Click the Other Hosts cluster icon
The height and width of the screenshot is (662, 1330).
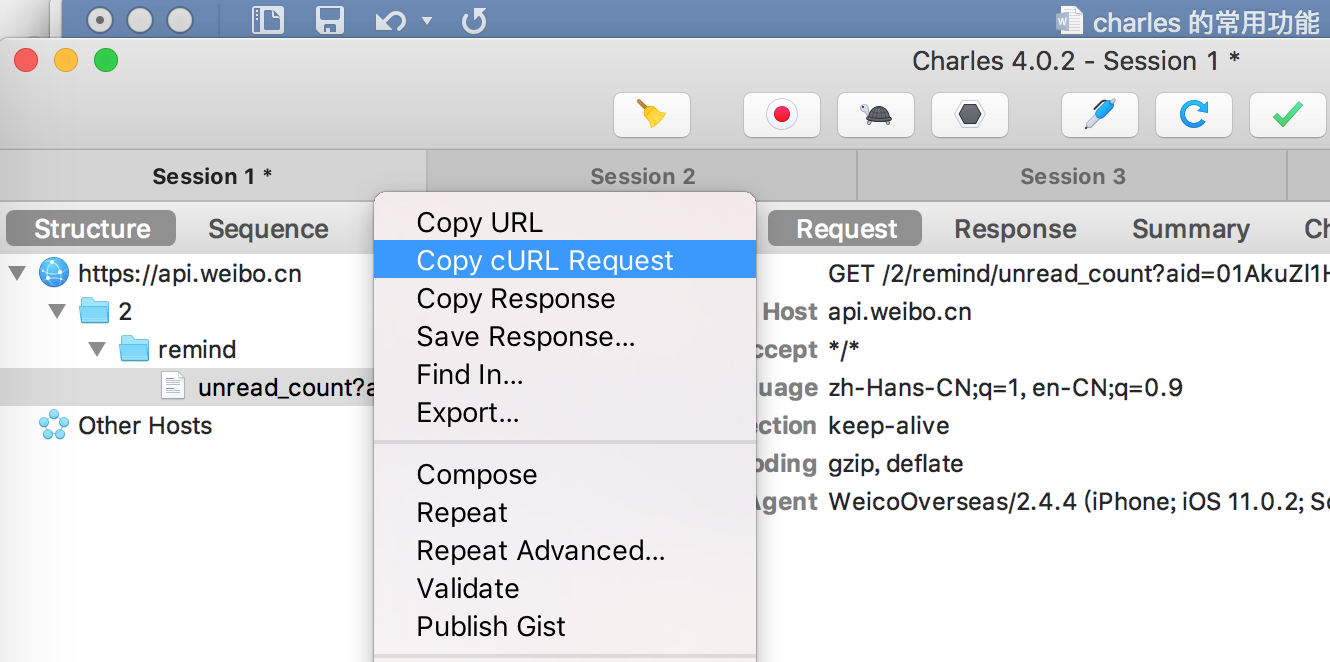(x=53, y=425)
